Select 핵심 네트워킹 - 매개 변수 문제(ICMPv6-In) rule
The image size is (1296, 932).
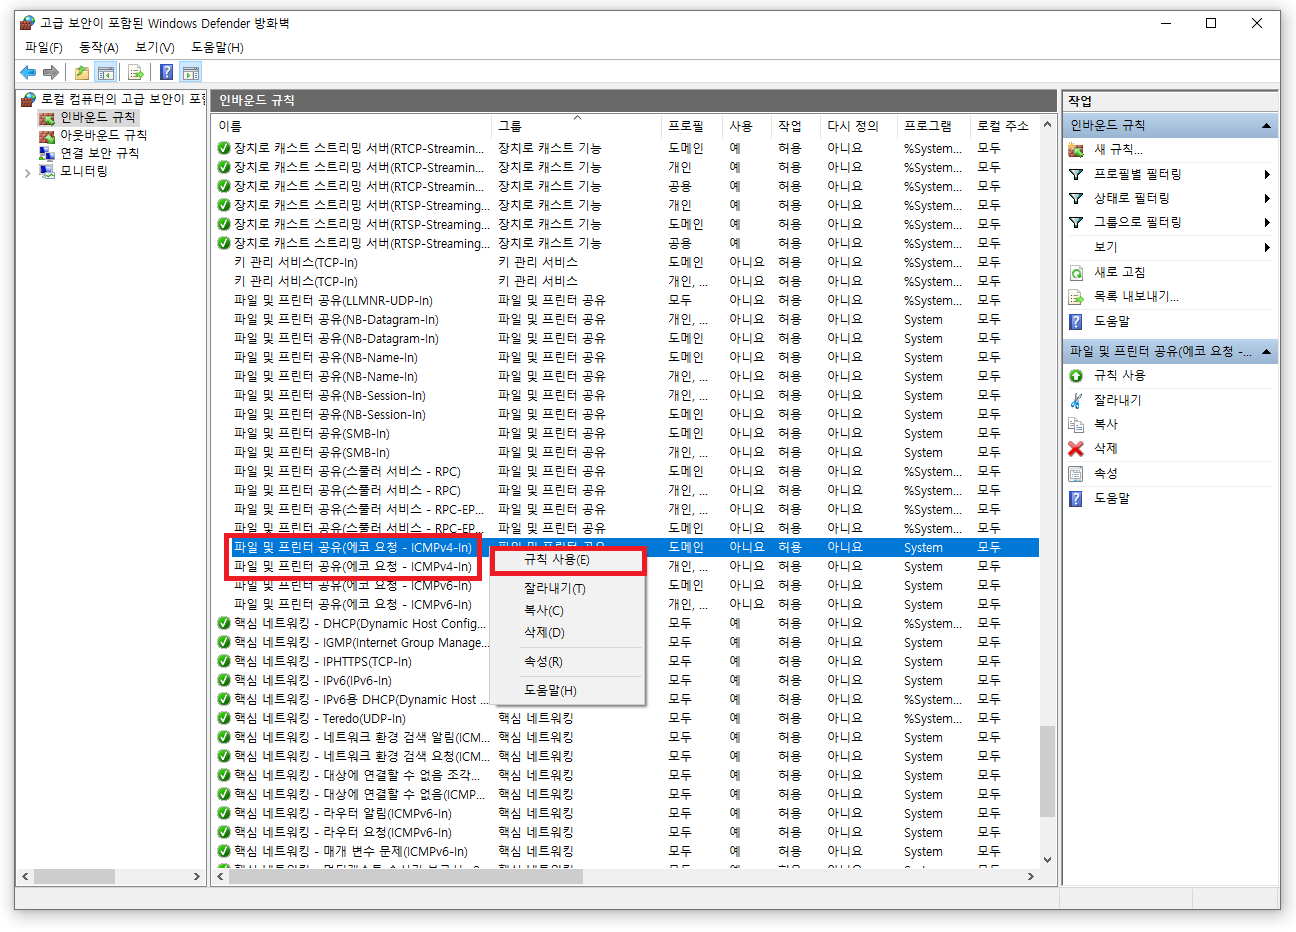point(625,851)
